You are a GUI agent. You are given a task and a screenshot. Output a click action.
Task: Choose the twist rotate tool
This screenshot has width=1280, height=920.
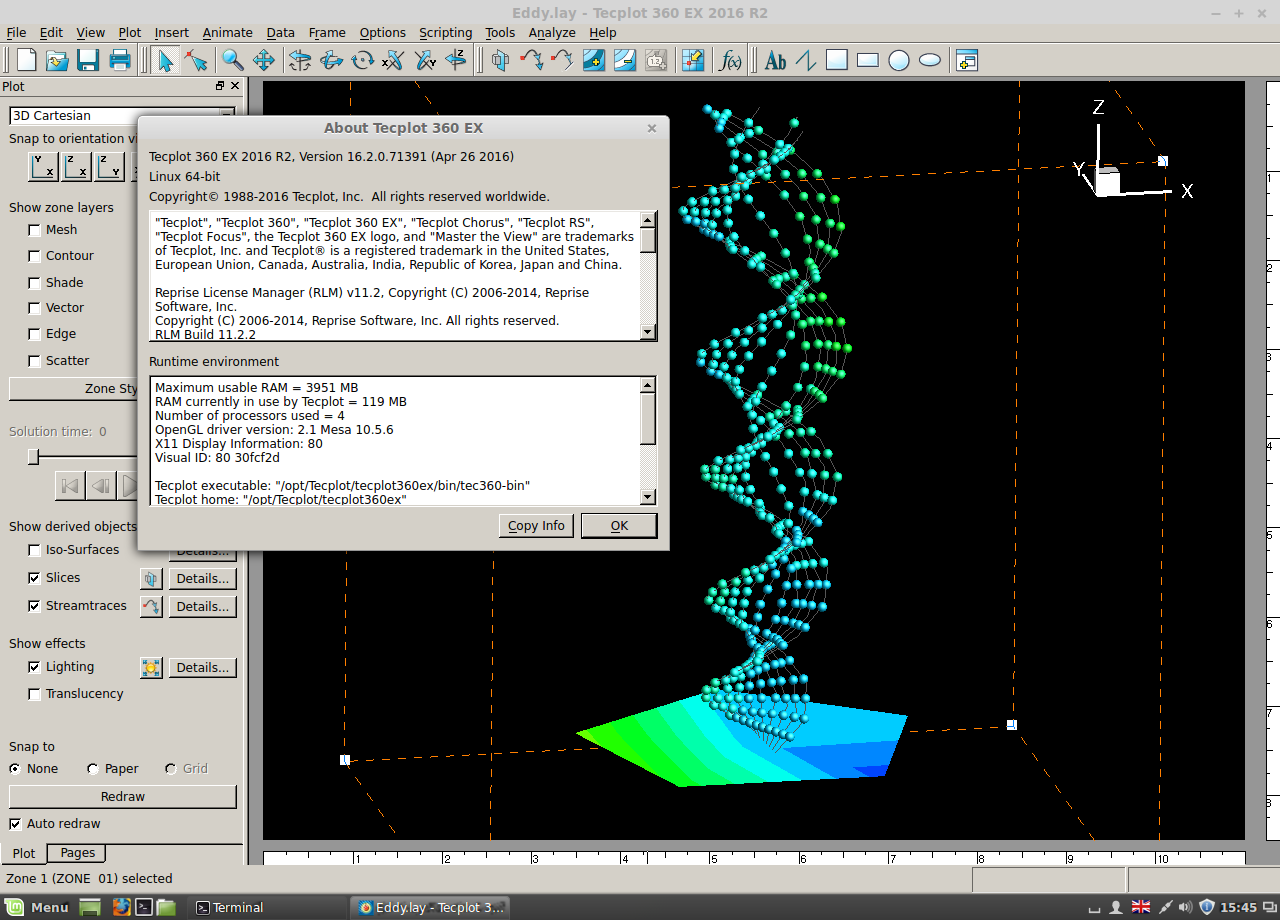pos(362,60)
